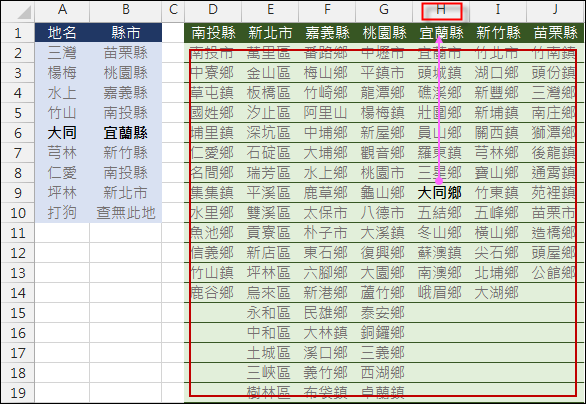Click cell 板橋區
Viewport: 586px width, 404px height.
[270, 93]
